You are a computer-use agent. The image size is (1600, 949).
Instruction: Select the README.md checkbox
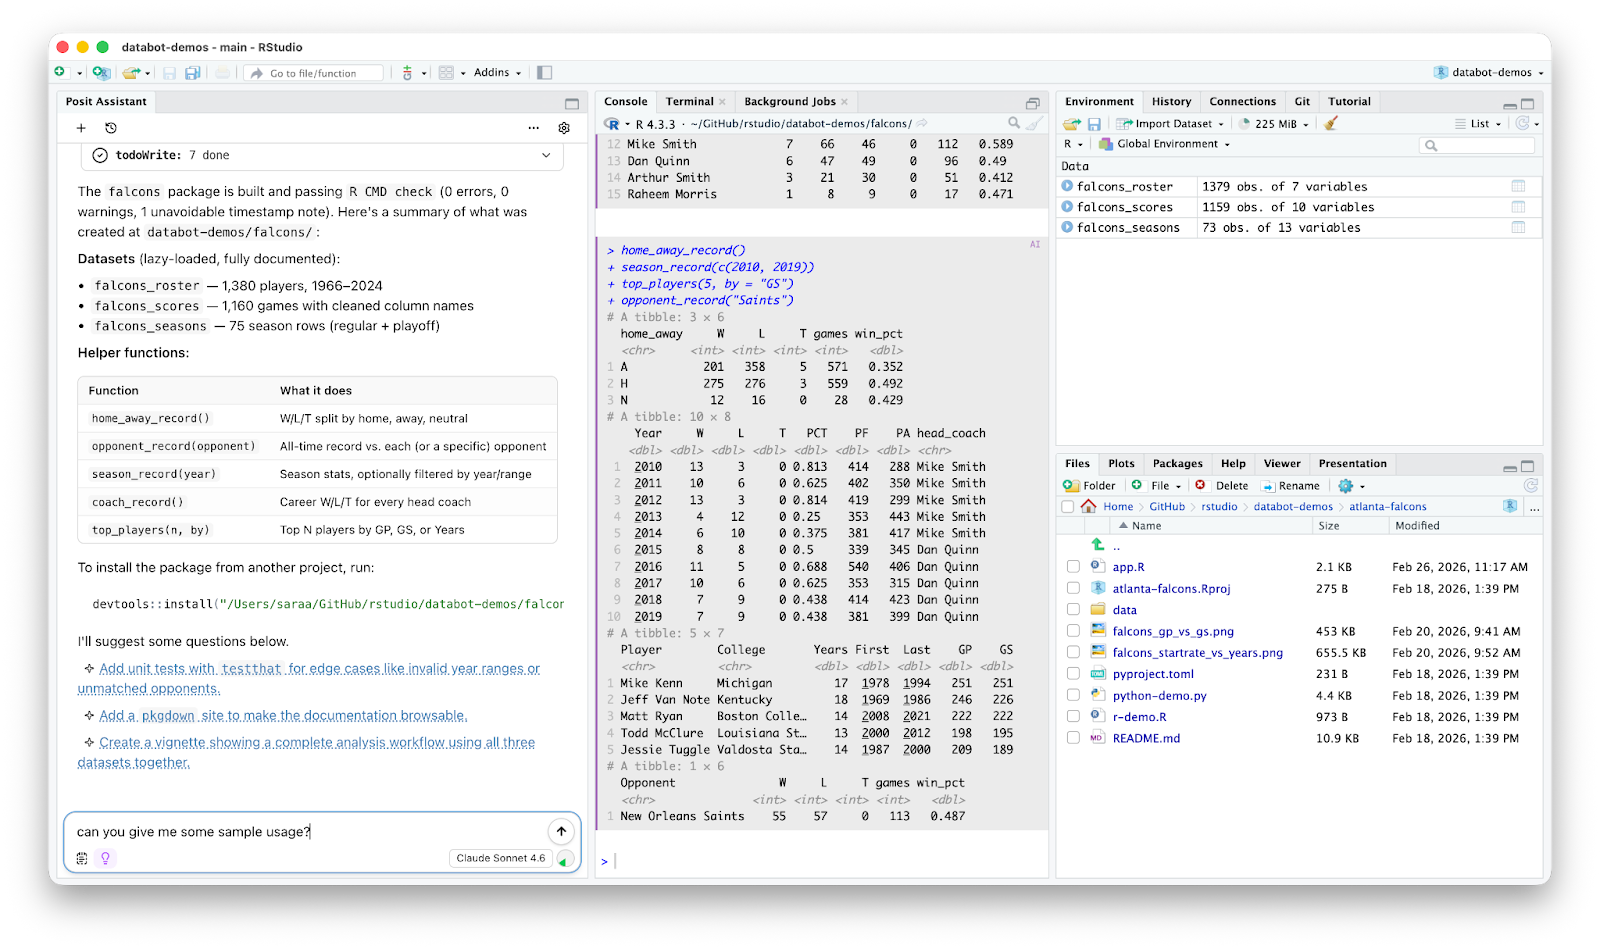tap(1073, 738)
